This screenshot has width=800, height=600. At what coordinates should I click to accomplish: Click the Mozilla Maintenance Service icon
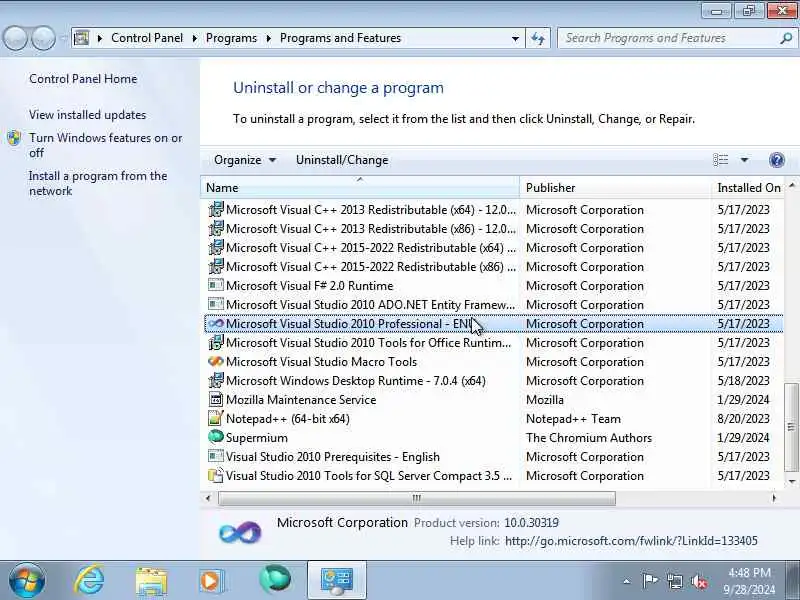216,399
